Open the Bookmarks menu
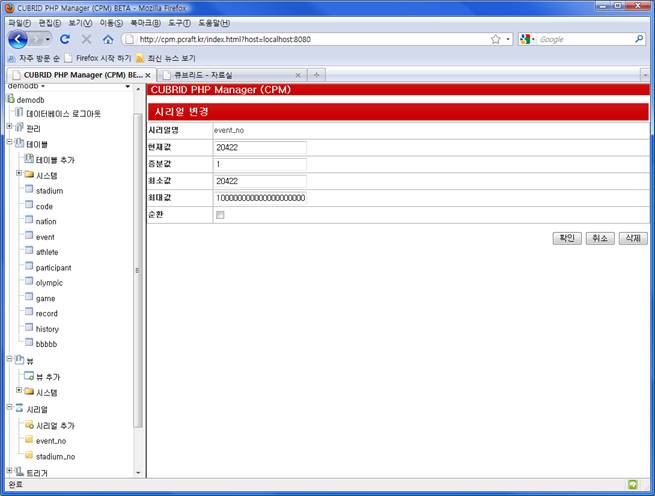This screenshot has height=496, width=655. point(145,23)
